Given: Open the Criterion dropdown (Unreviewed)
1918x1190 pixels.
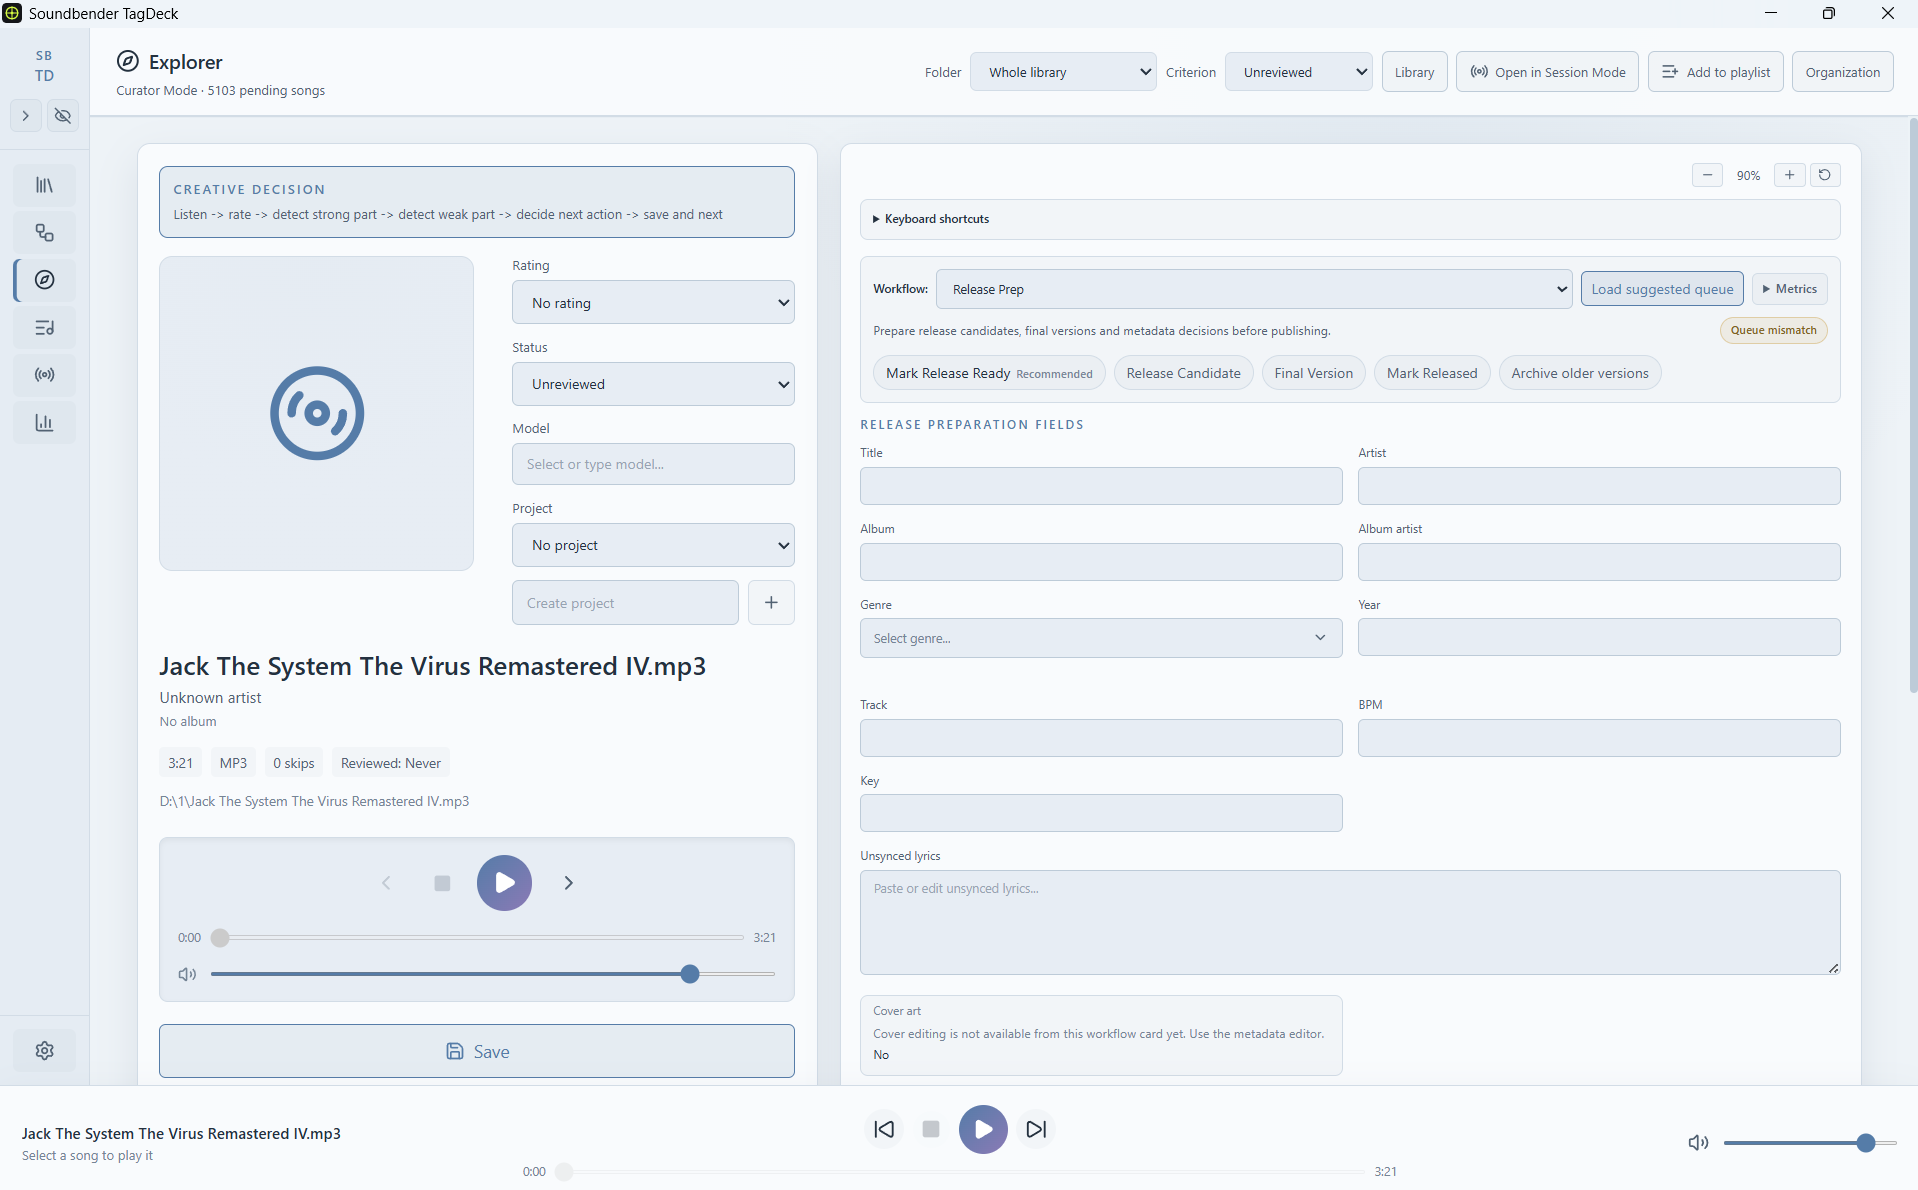Looking at the screenshot, I should (1298, 72).
